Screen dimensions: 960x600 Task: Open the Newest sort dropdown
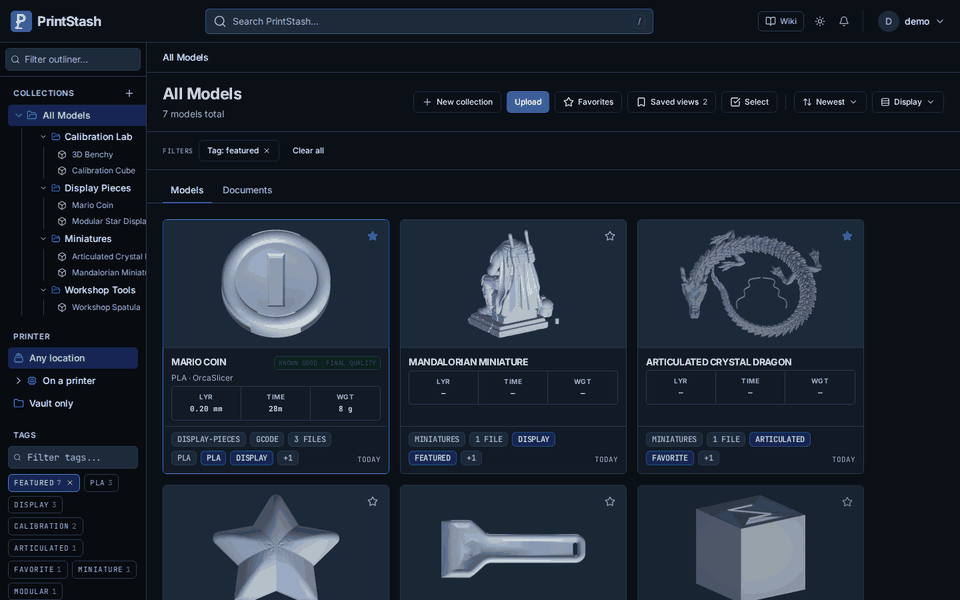(830, 102)
